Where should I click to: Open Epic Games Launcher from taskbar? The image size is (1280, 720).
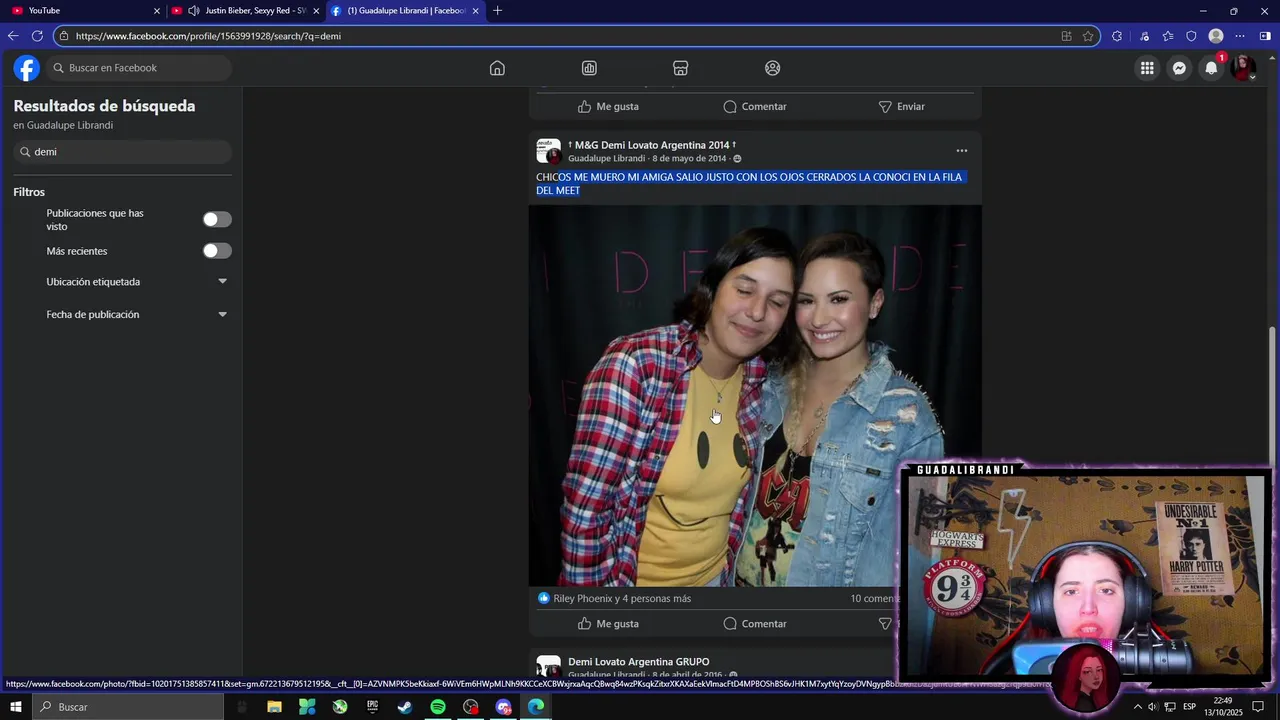pos(372,707)
